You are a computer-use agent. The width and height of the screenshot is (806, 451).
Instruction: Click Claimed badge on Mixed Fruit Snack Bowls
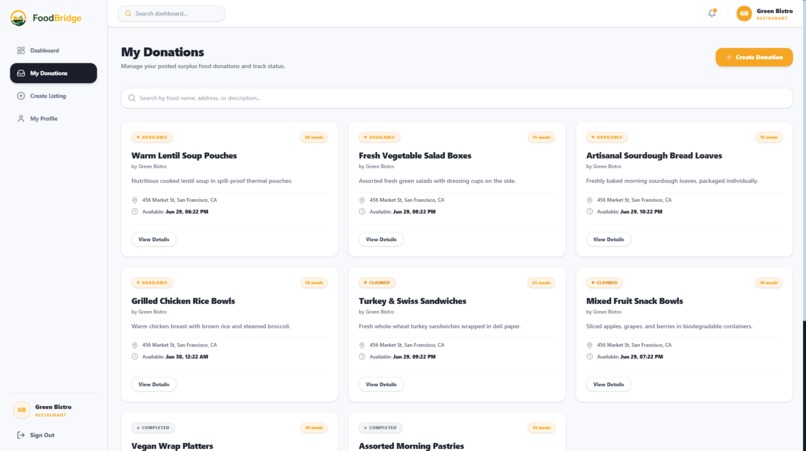point(604,282)
